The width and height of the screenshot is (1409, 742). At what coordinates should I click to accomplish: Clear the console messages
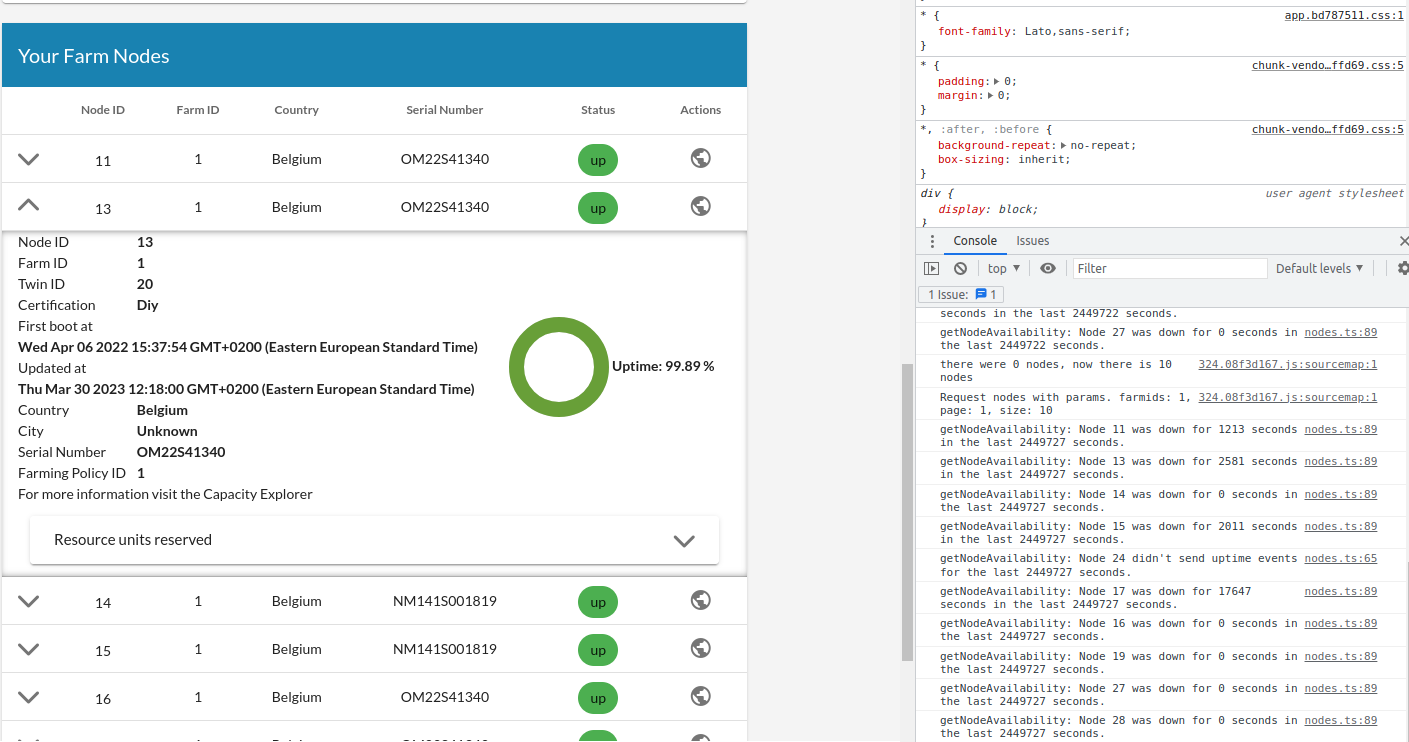960,268
